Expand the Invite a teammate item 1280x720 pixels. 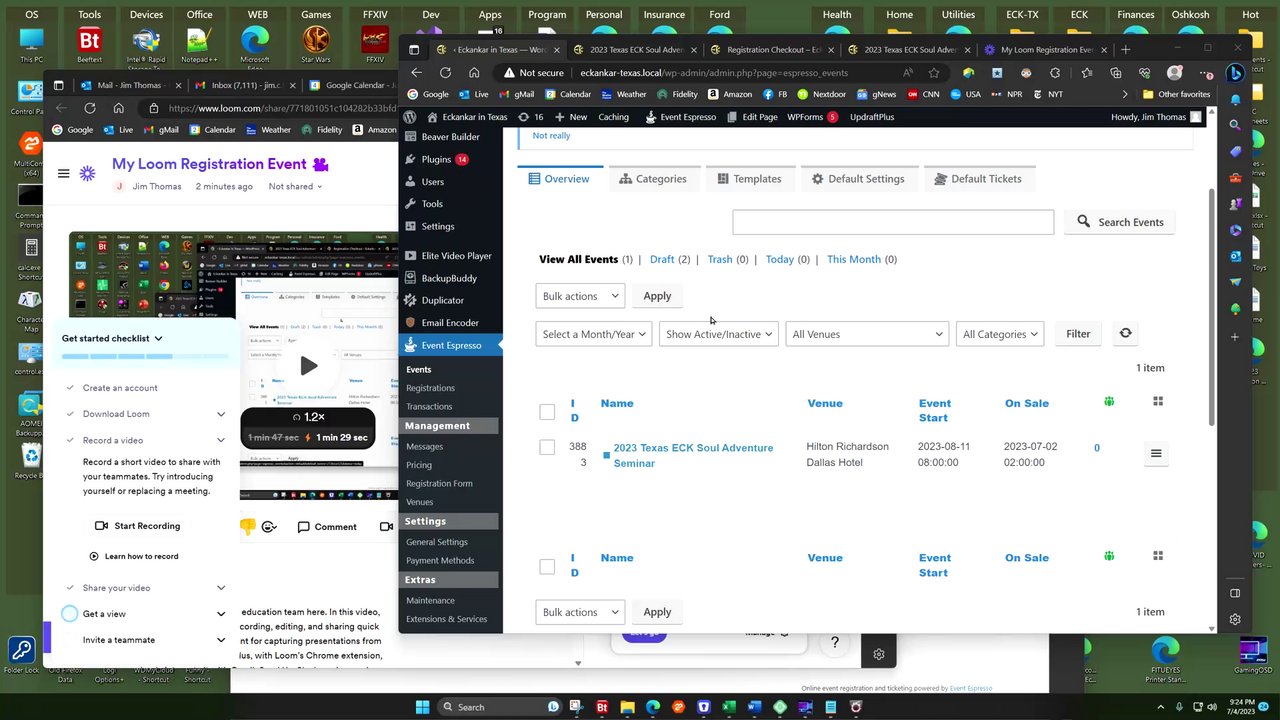point(221,640)
